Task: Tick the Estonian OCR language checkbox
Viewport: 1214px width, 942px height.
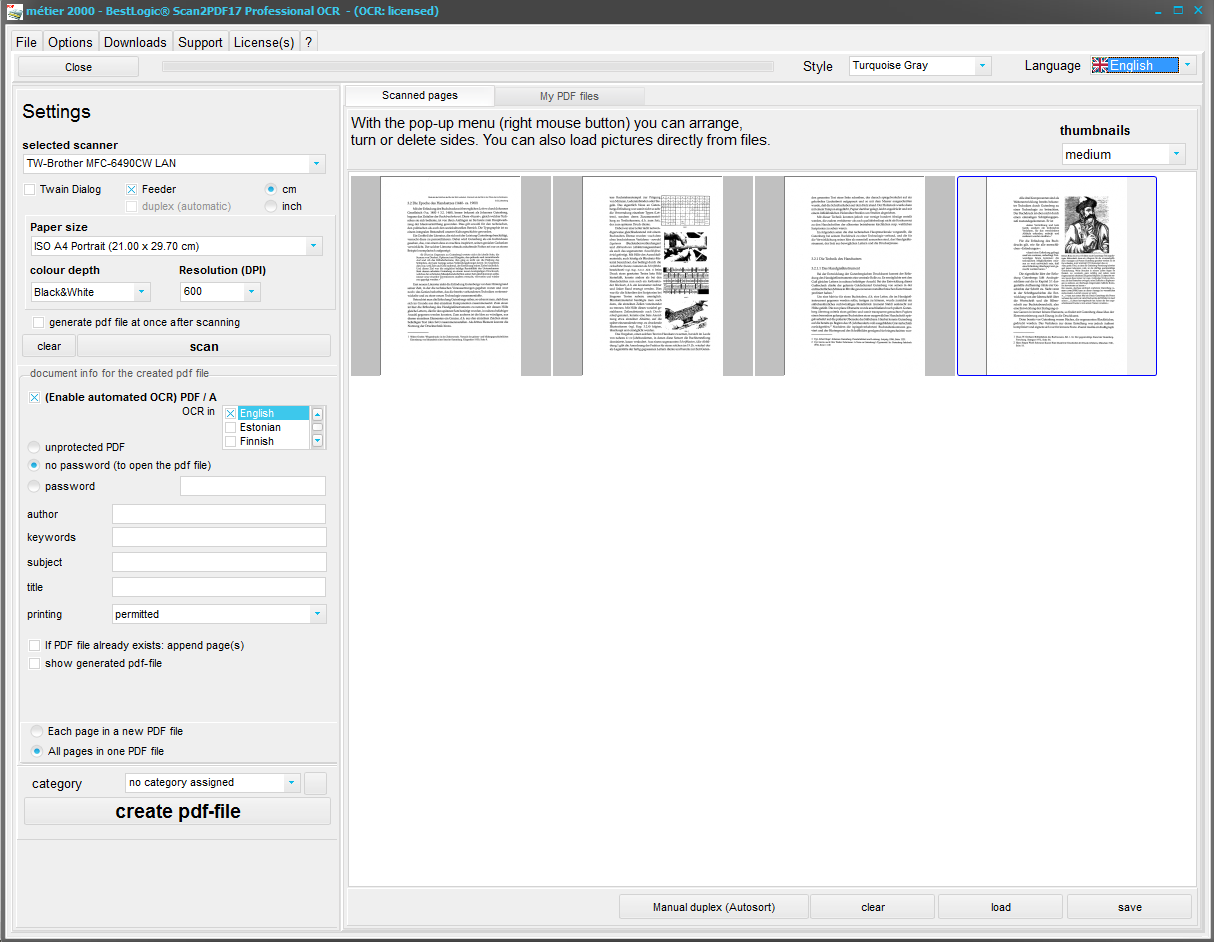Action: (231, 428)
